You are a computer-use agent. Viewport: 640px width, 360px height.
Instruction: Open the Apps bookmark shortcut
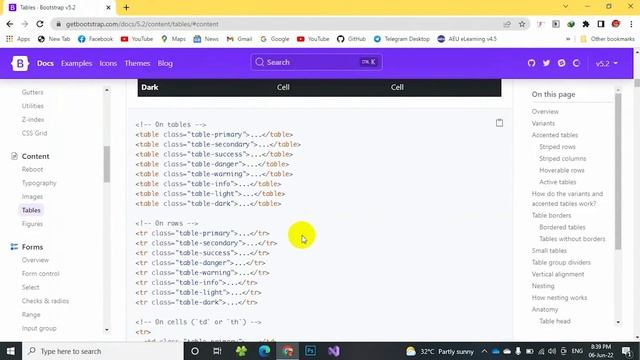18,39
